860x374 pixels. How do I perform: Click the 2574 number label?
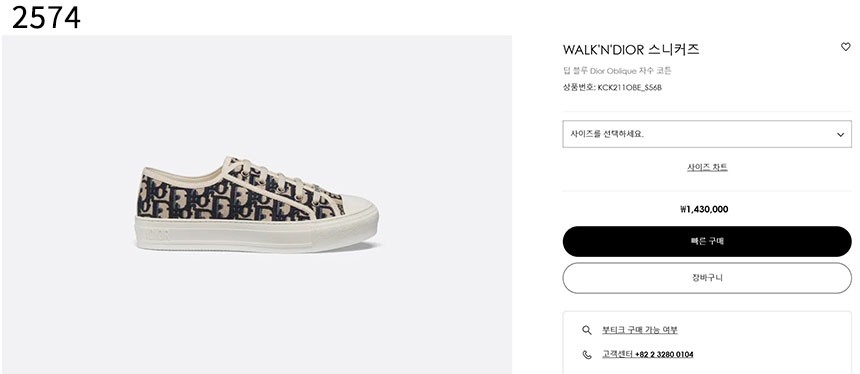pyautogui.click(x=46, y=18)
